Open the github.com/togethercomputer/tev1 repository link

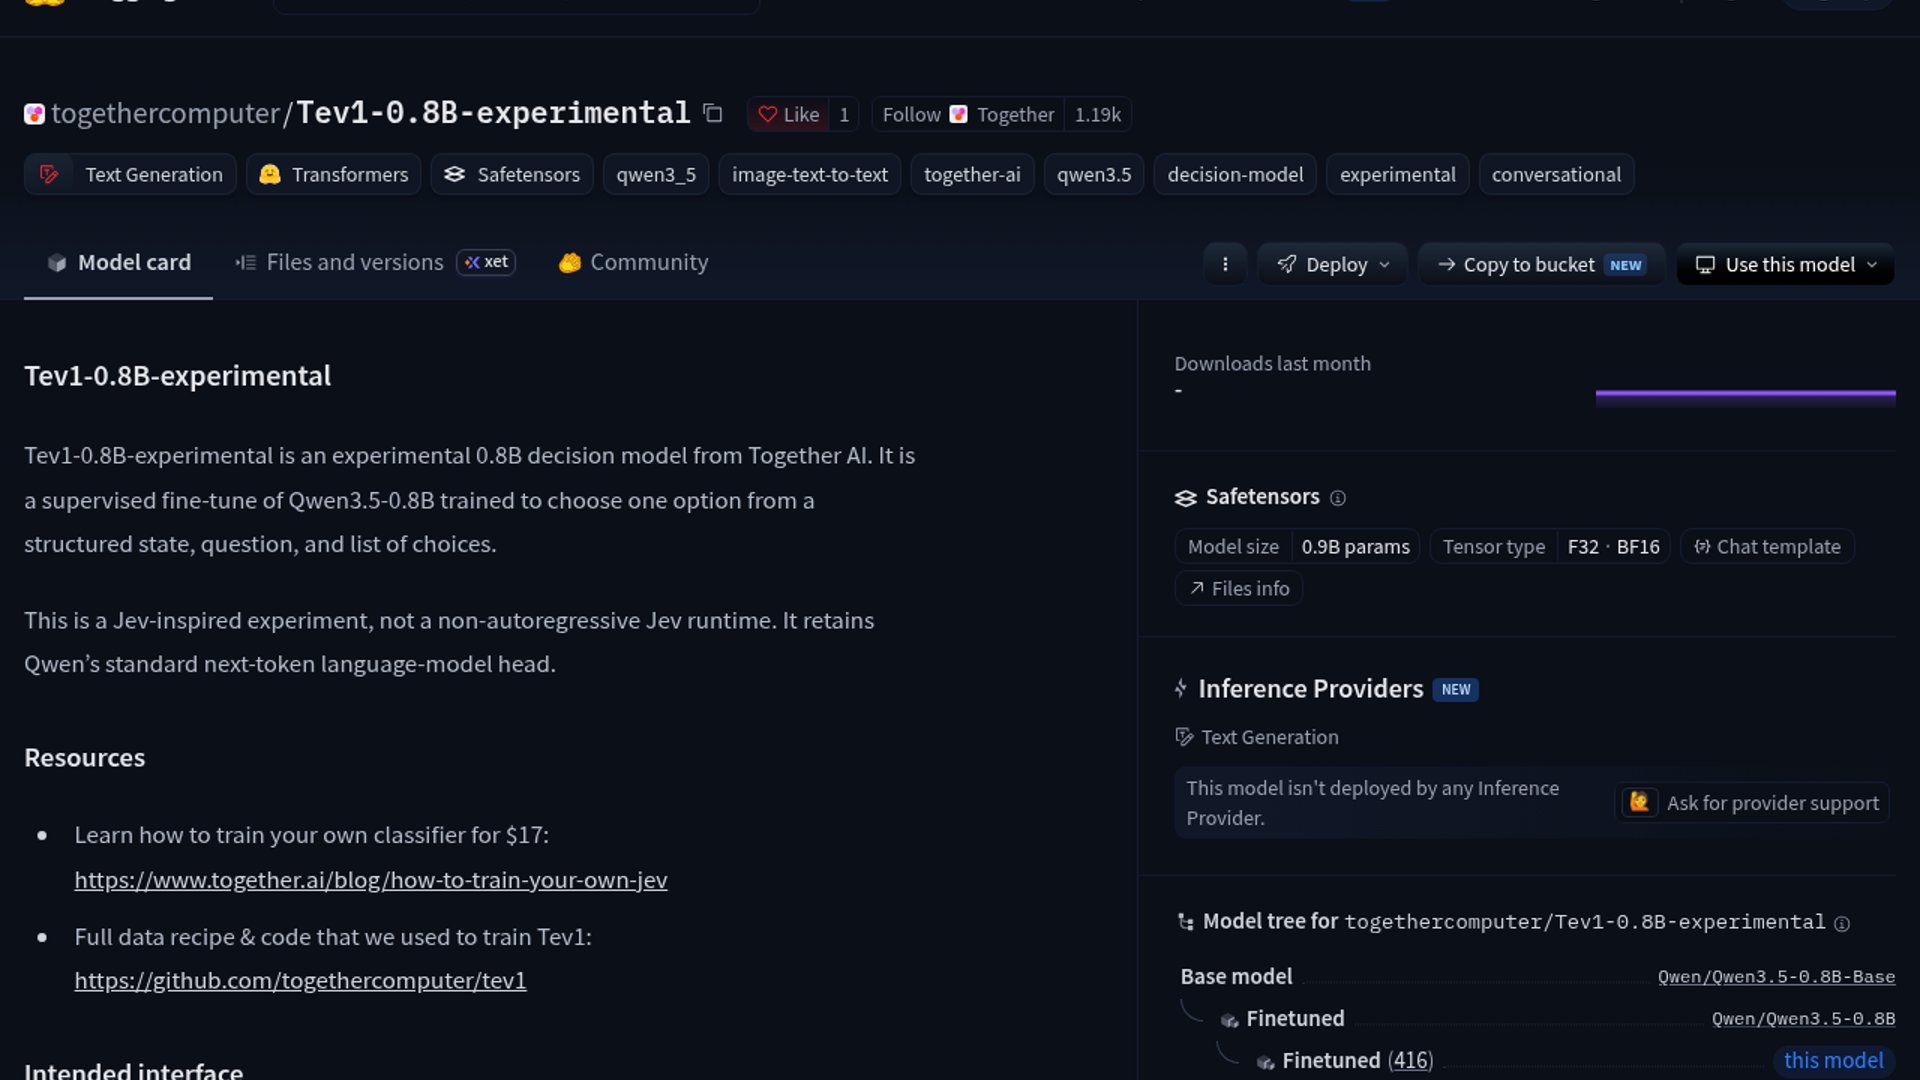pos(300,981)
